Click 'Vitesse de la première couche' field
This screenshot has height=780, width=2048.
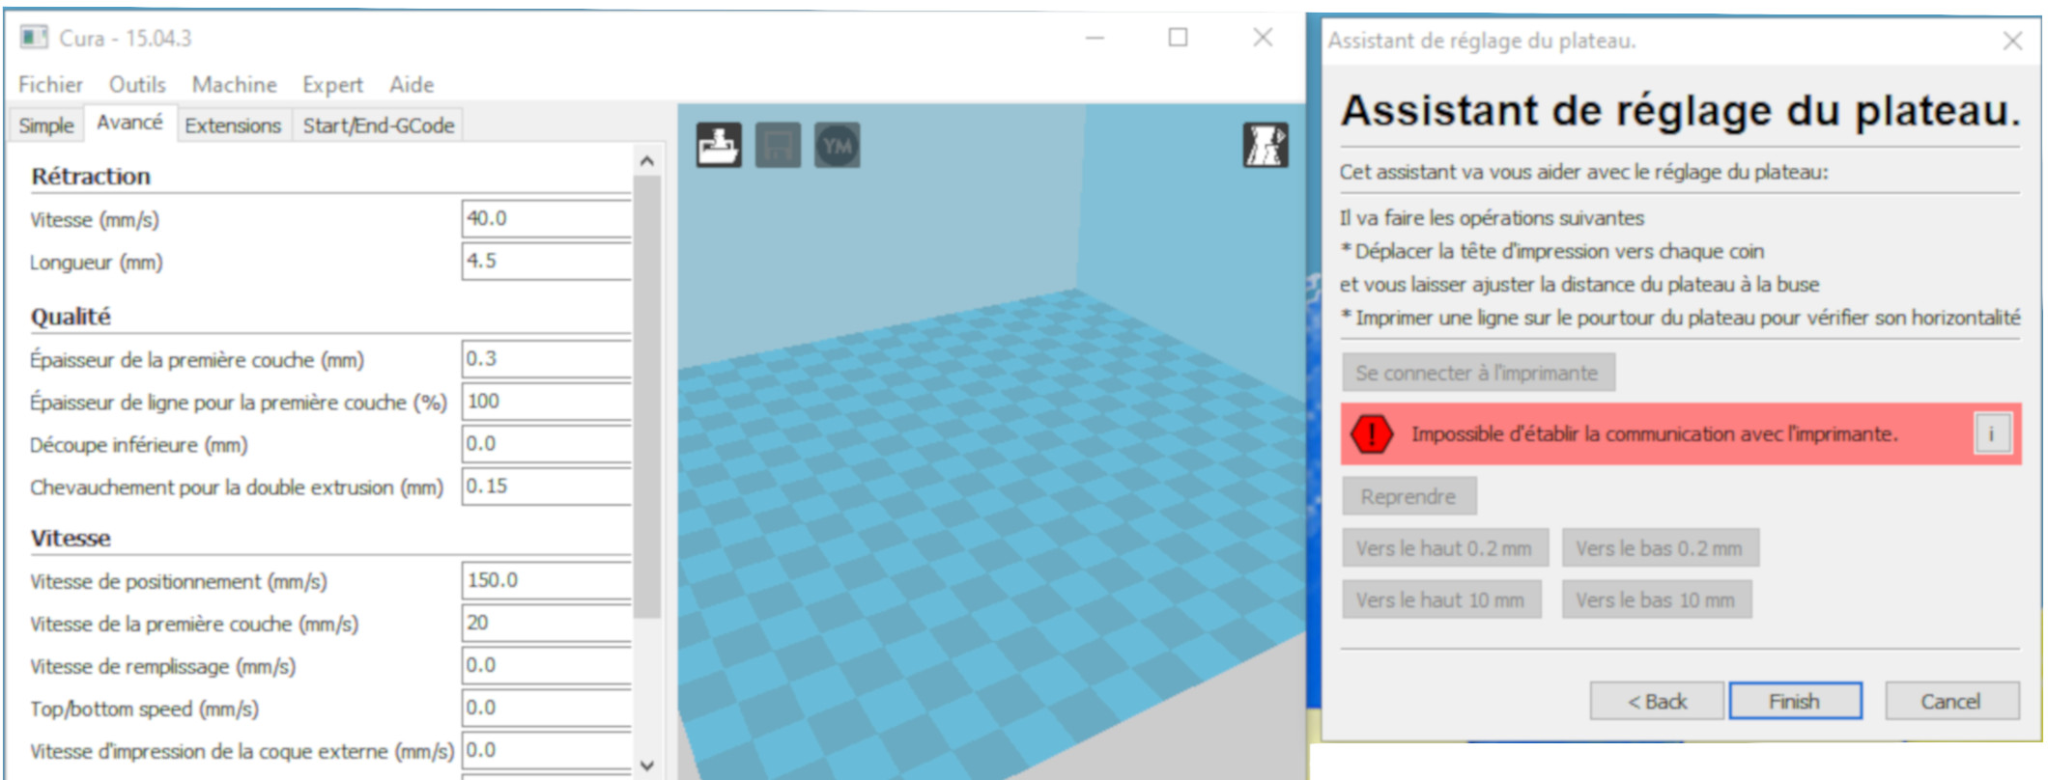pyautogui.click(x=546, y=623)
